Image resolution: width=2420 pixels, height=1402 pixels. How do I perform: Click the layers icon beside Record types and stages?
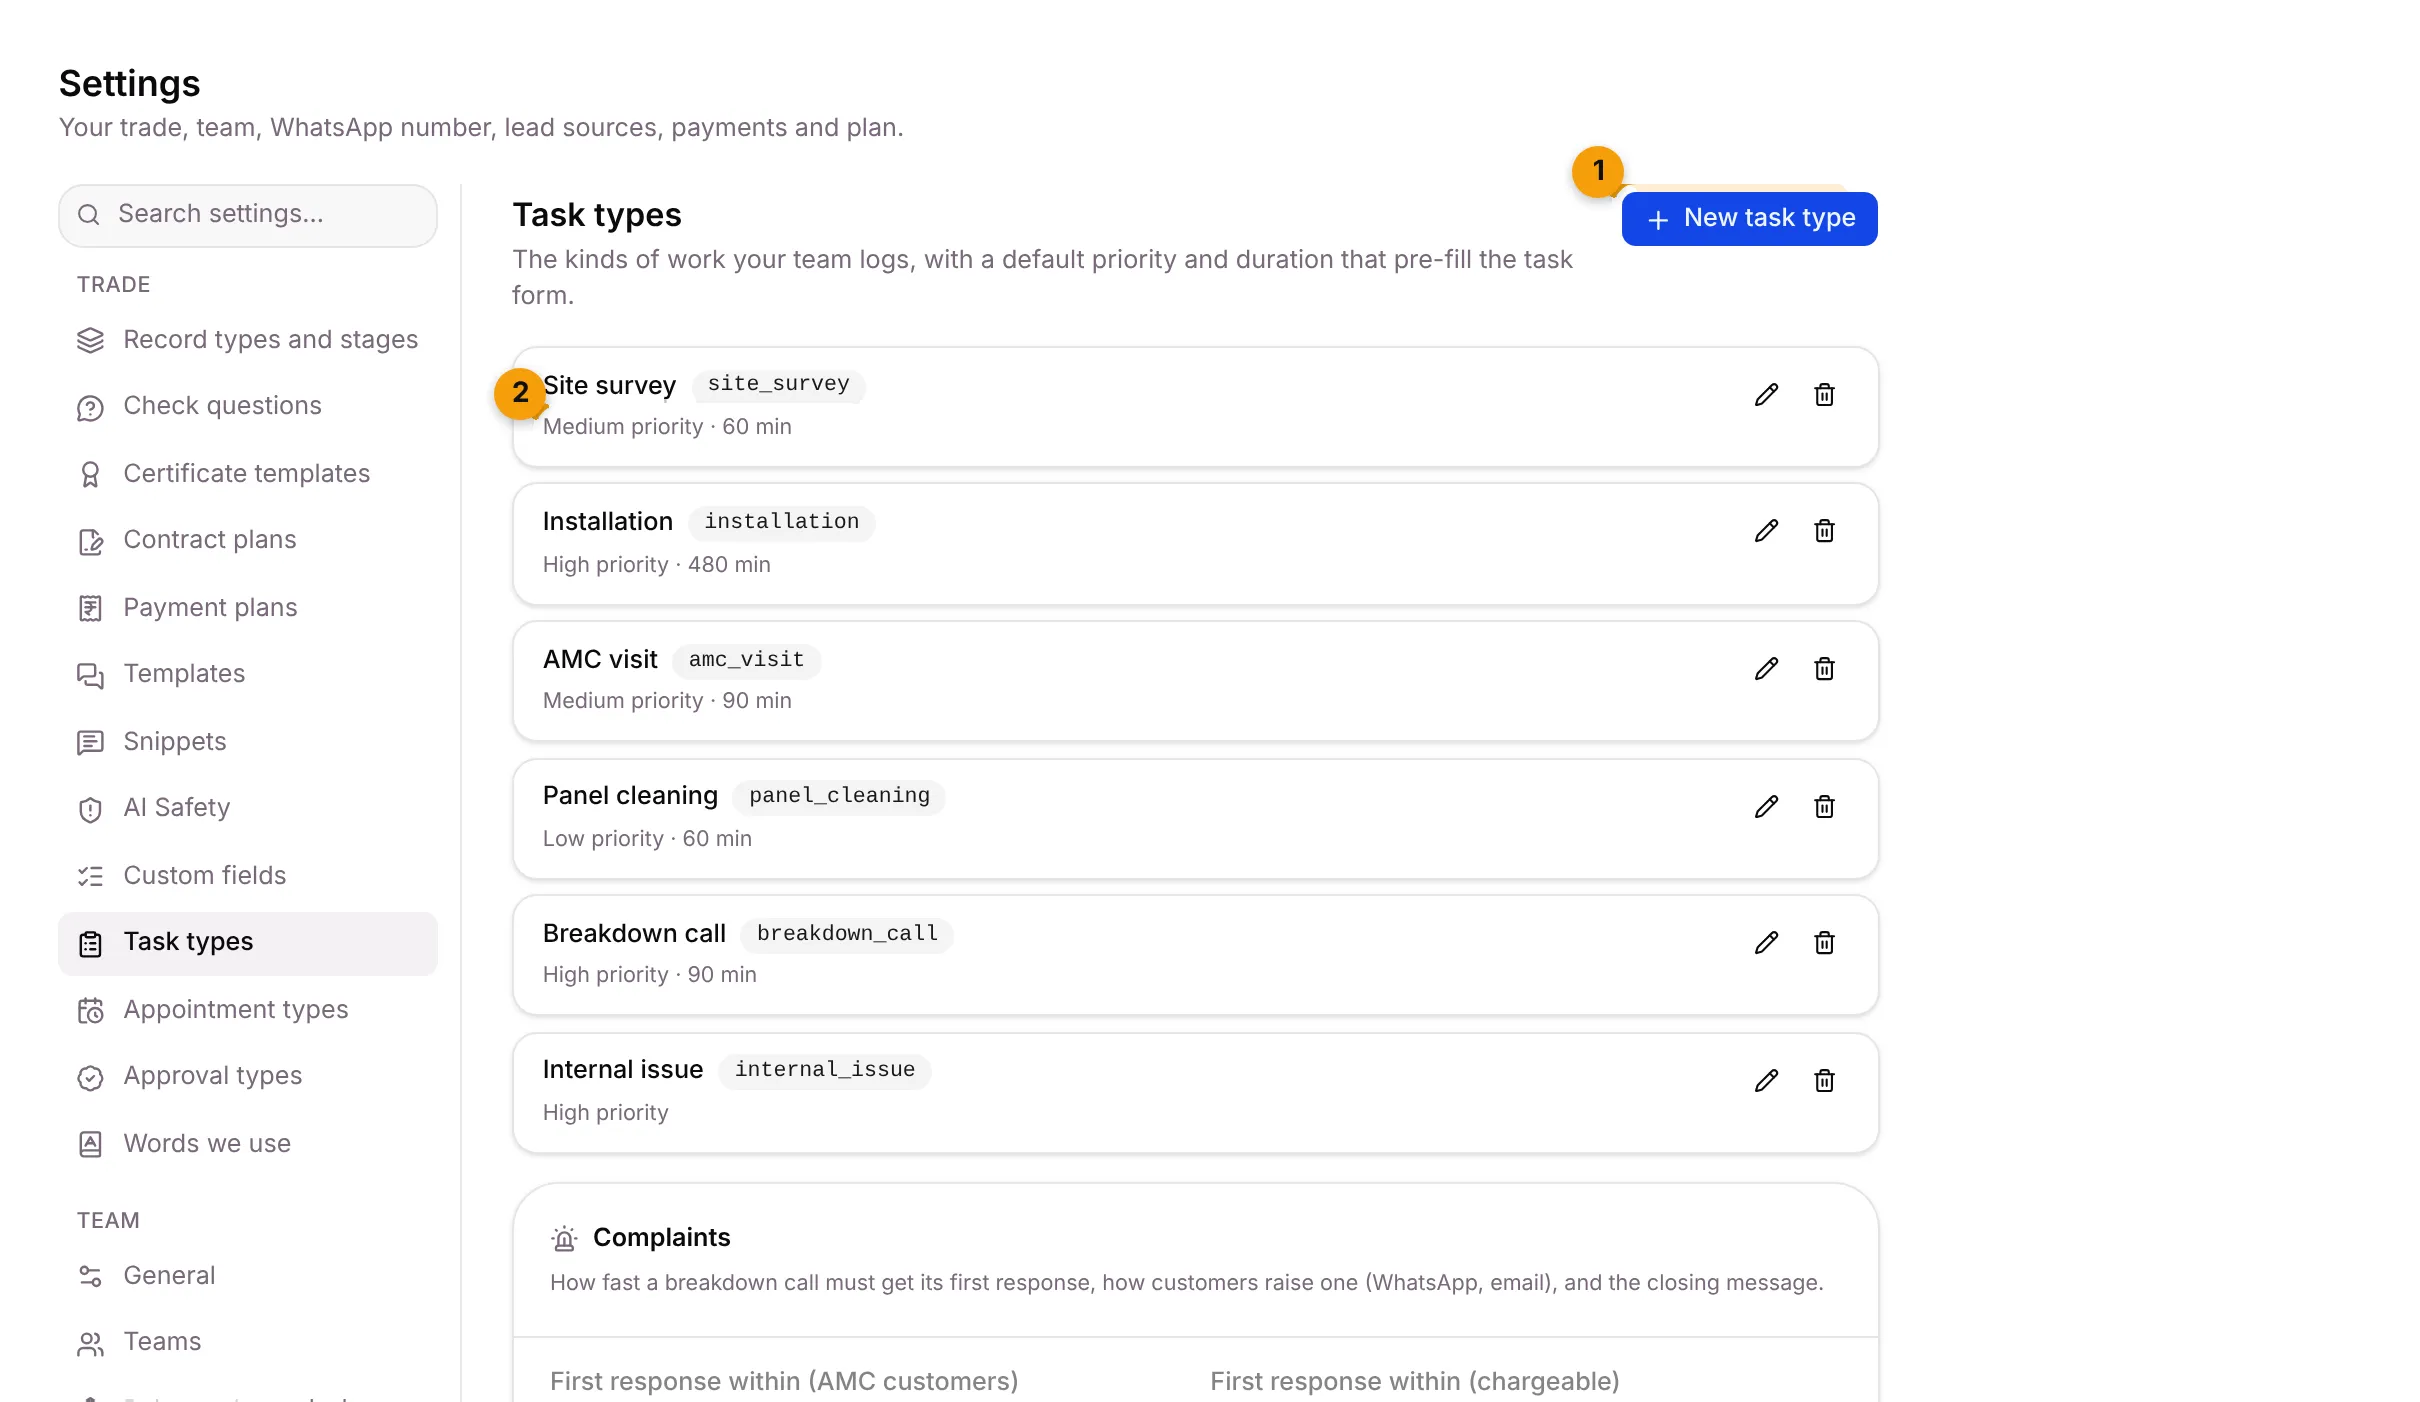tap(90, 341)
